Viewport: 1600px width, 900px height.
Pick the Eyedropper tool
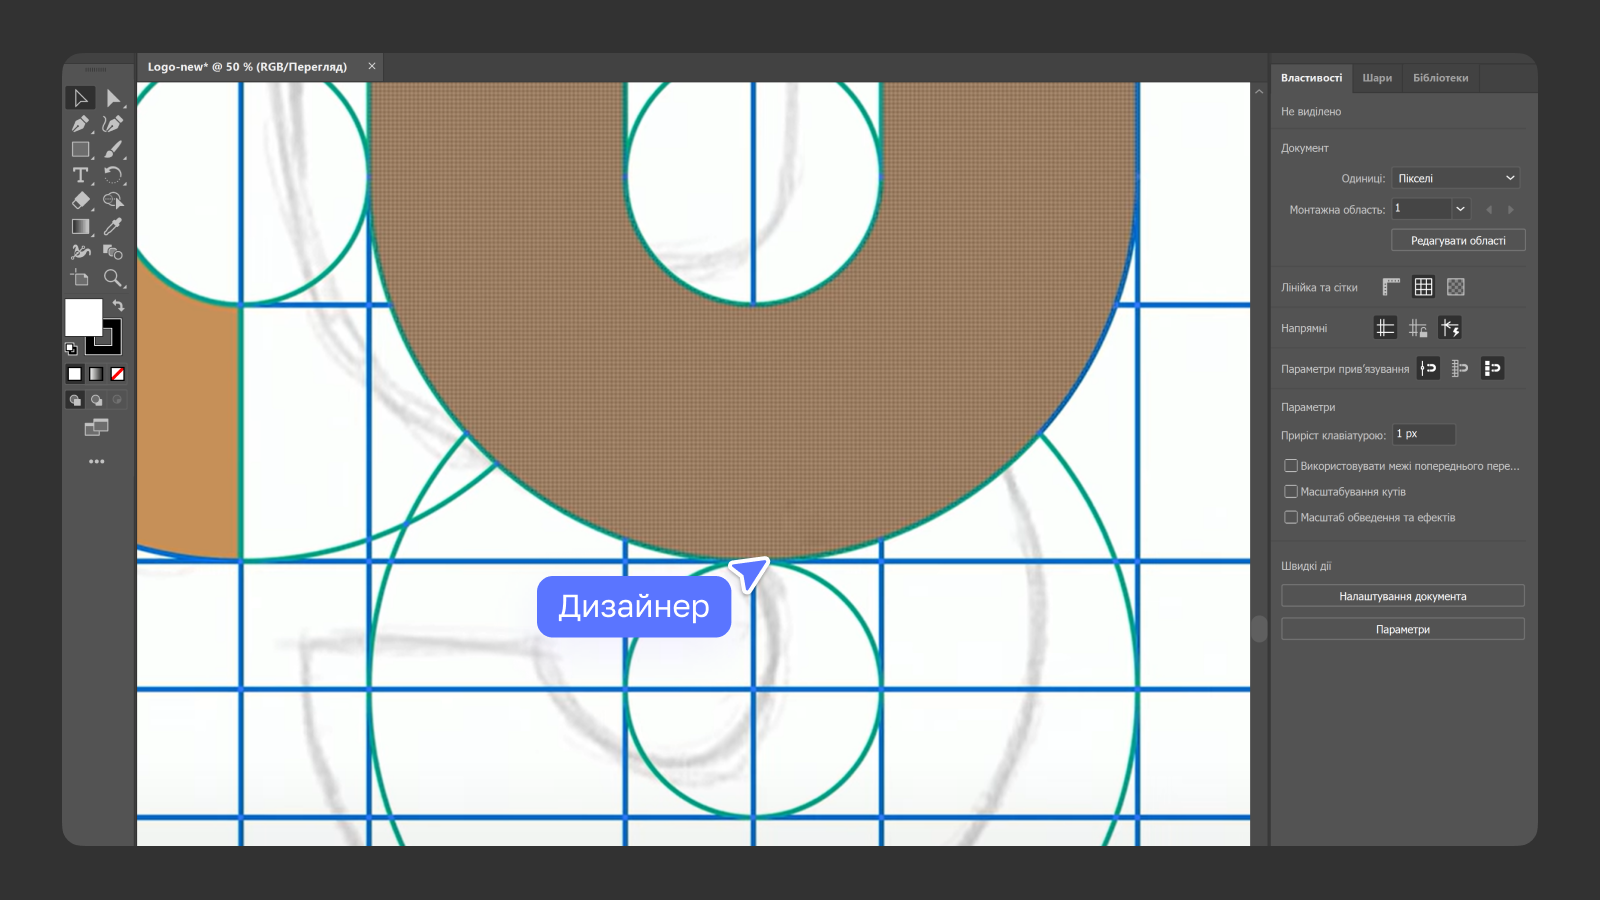click(x=114, y=226)
